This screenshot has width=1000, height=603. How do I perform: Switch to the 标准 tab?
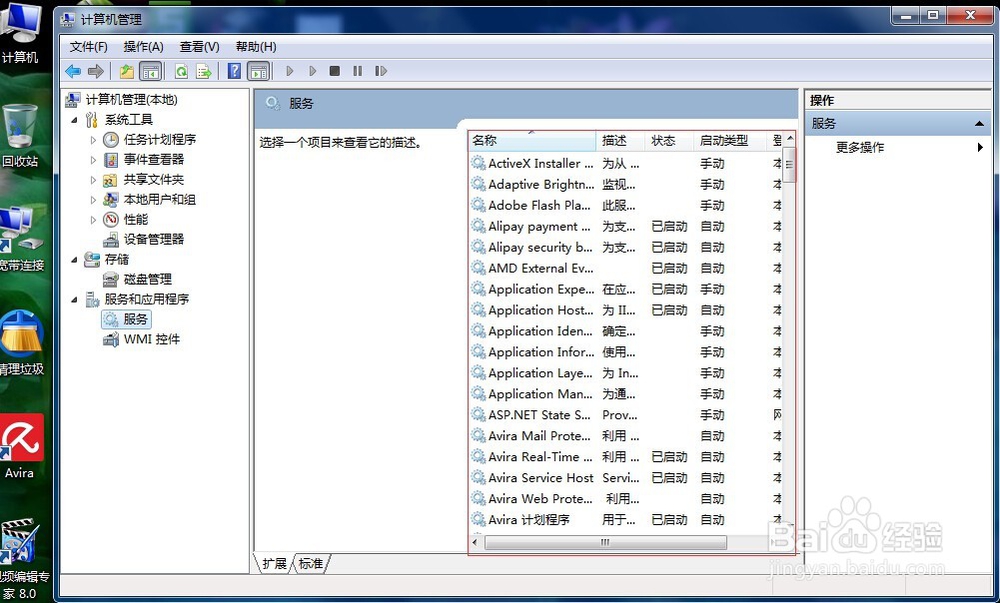coord(311,563)
